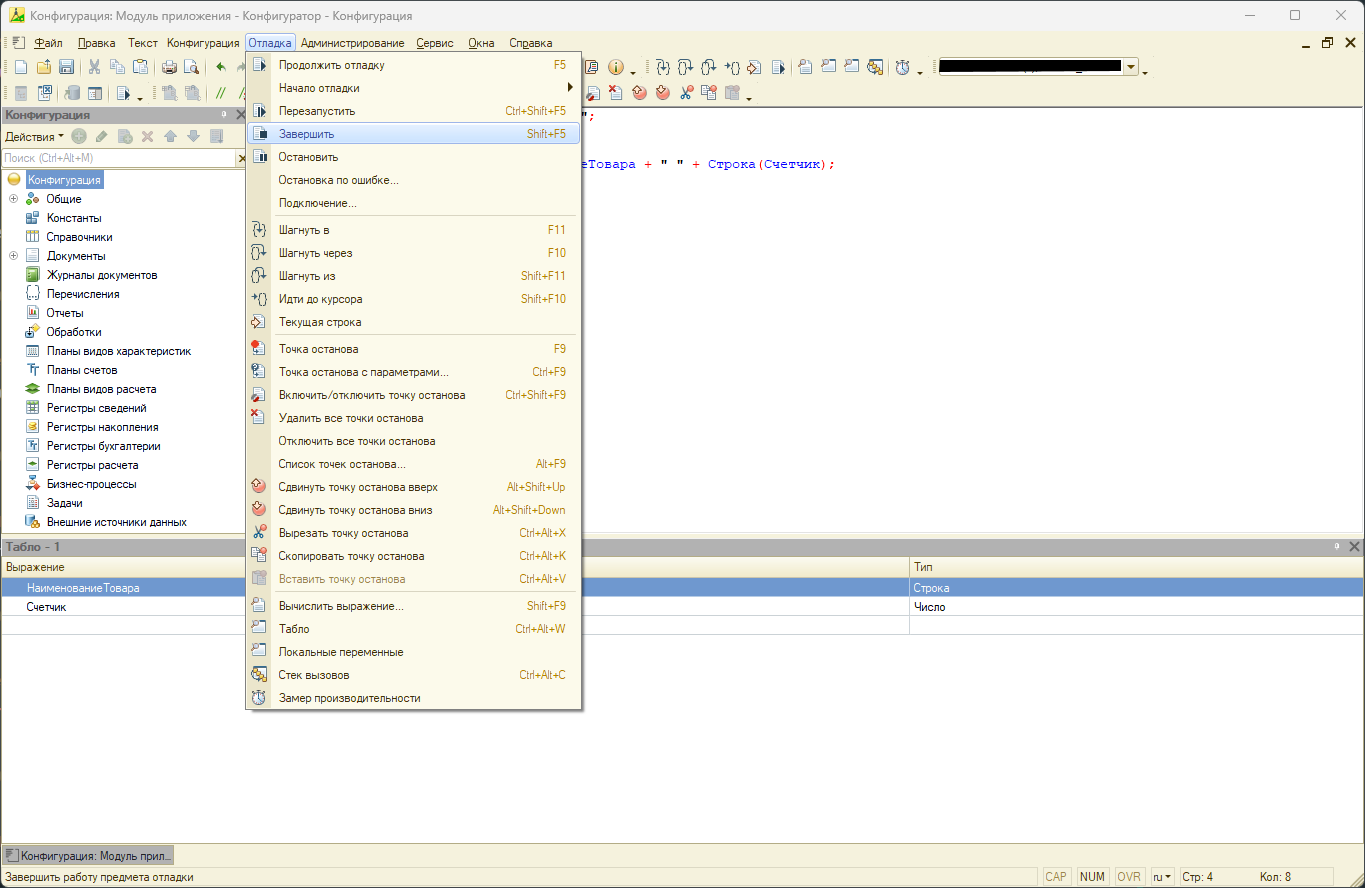Click the OVR overwrite indicator in status bar

pos(1129,877)
